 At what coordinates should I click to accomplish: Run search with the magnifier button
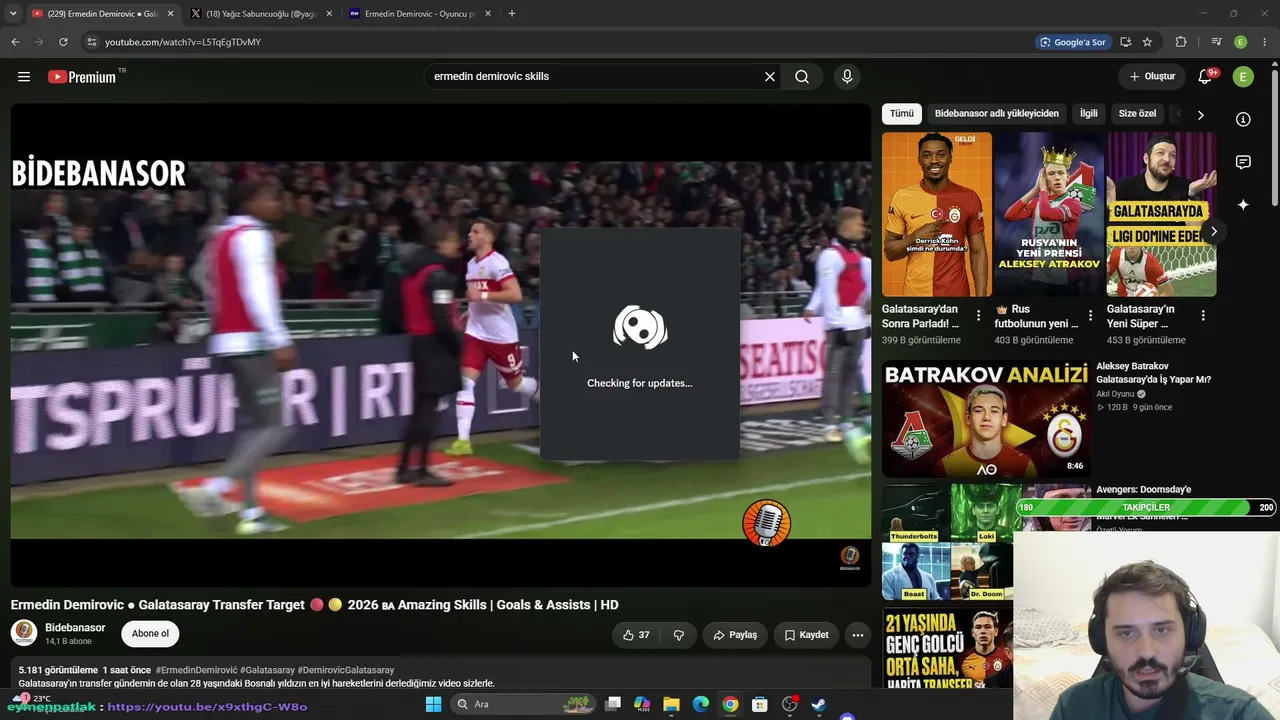802,77
